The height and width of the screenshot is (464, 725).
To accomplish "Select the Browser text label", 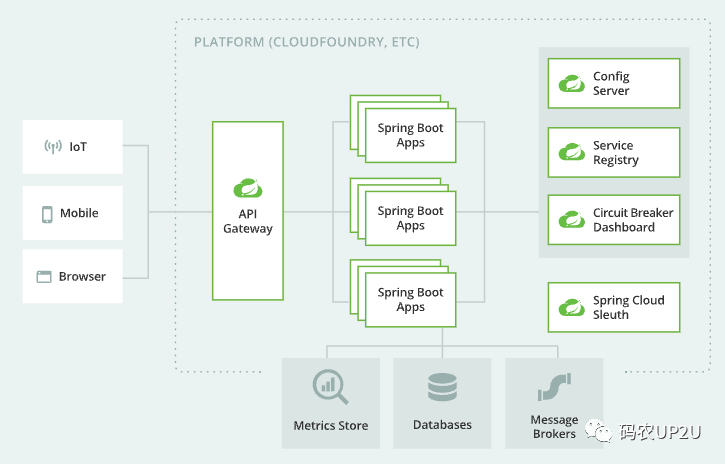I will coord(82,276).
